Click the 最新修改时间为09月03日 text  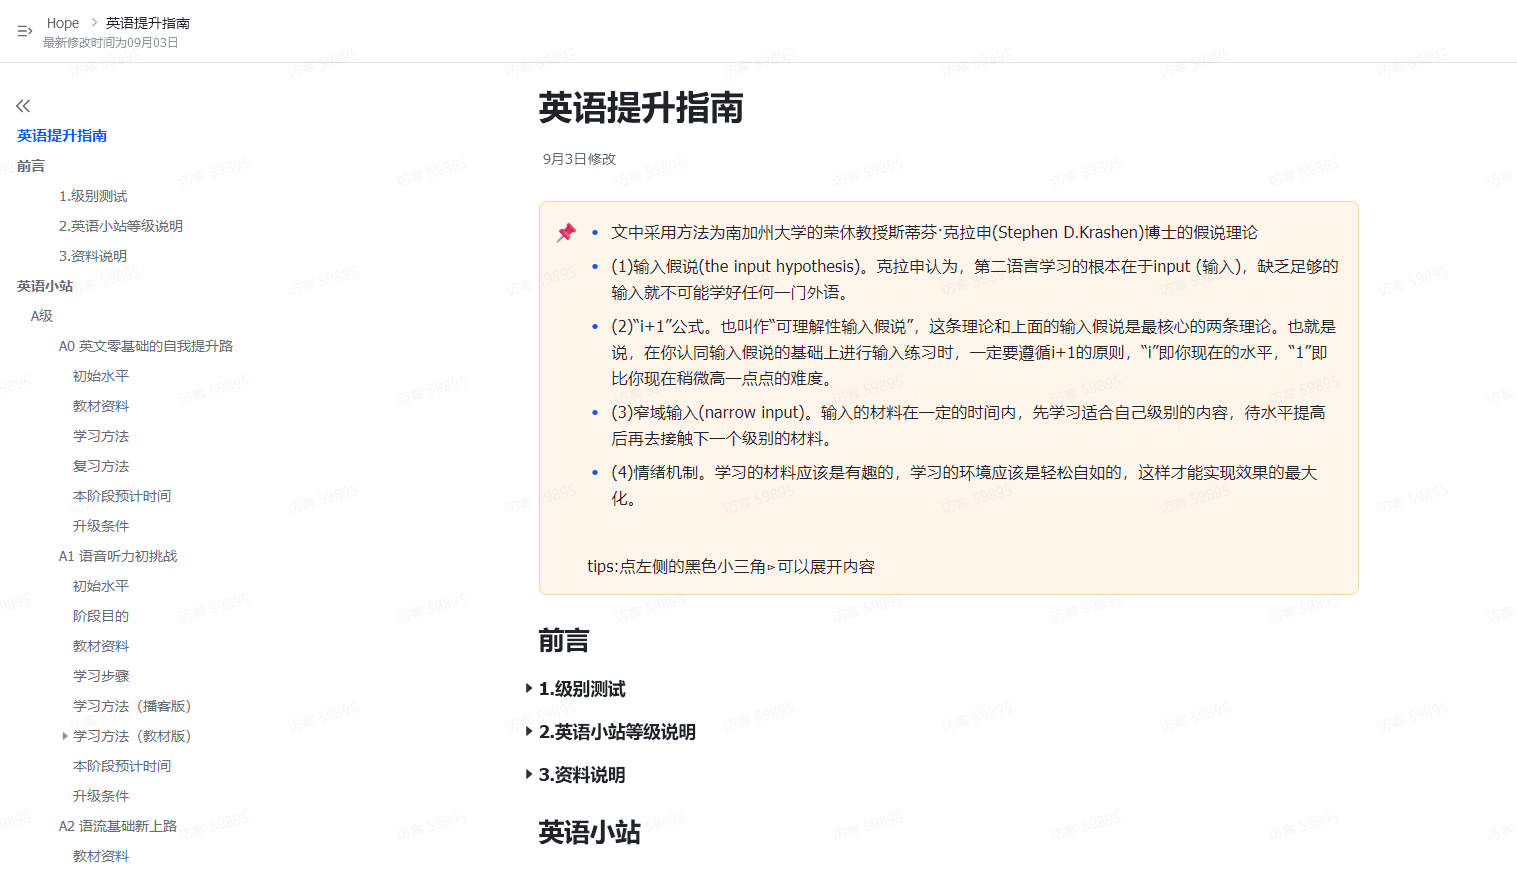tap(110, 43)
